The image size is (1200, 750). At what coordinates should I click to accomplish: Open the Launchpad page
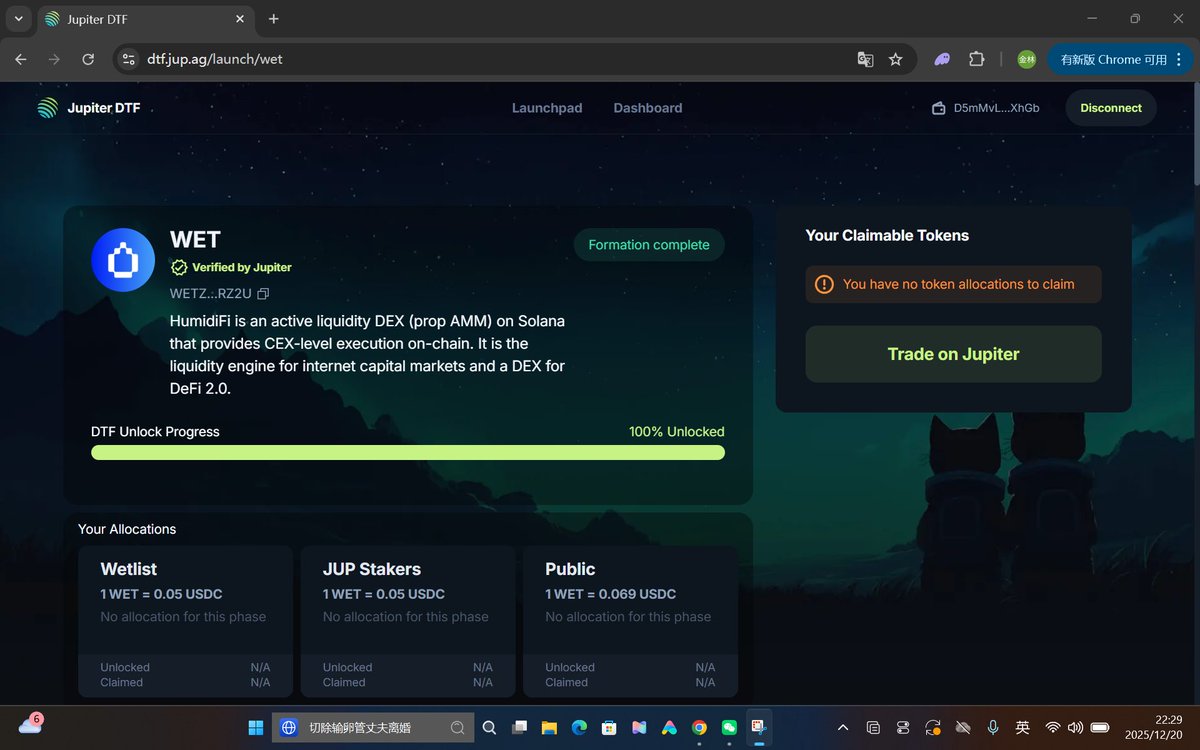pos(547,108)
